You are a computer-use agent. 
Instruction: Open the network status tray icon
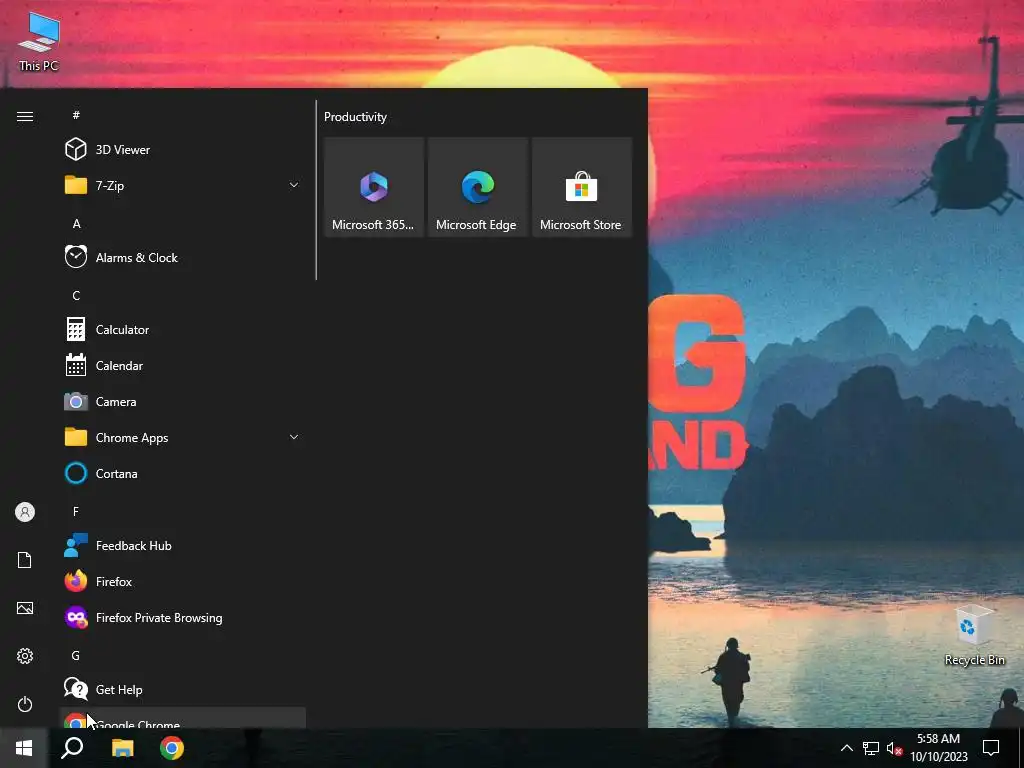pos(871,748)
